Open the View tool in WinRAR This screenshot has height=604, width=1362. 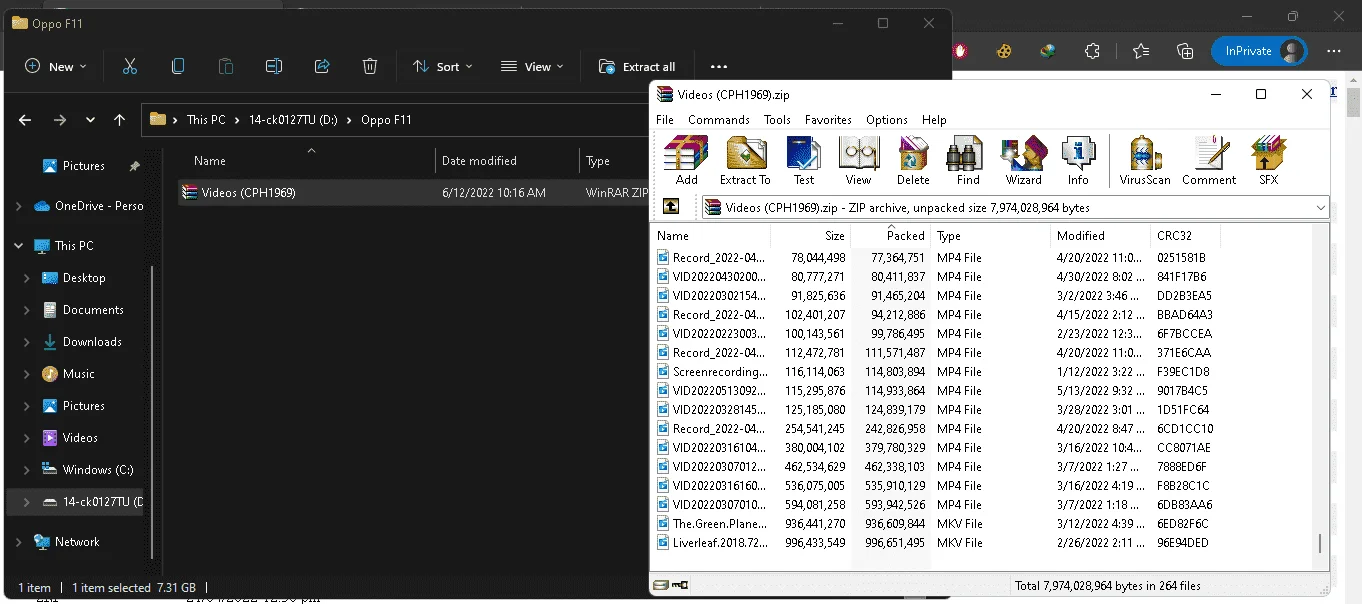pyautogui.click(x=858, y=160)
